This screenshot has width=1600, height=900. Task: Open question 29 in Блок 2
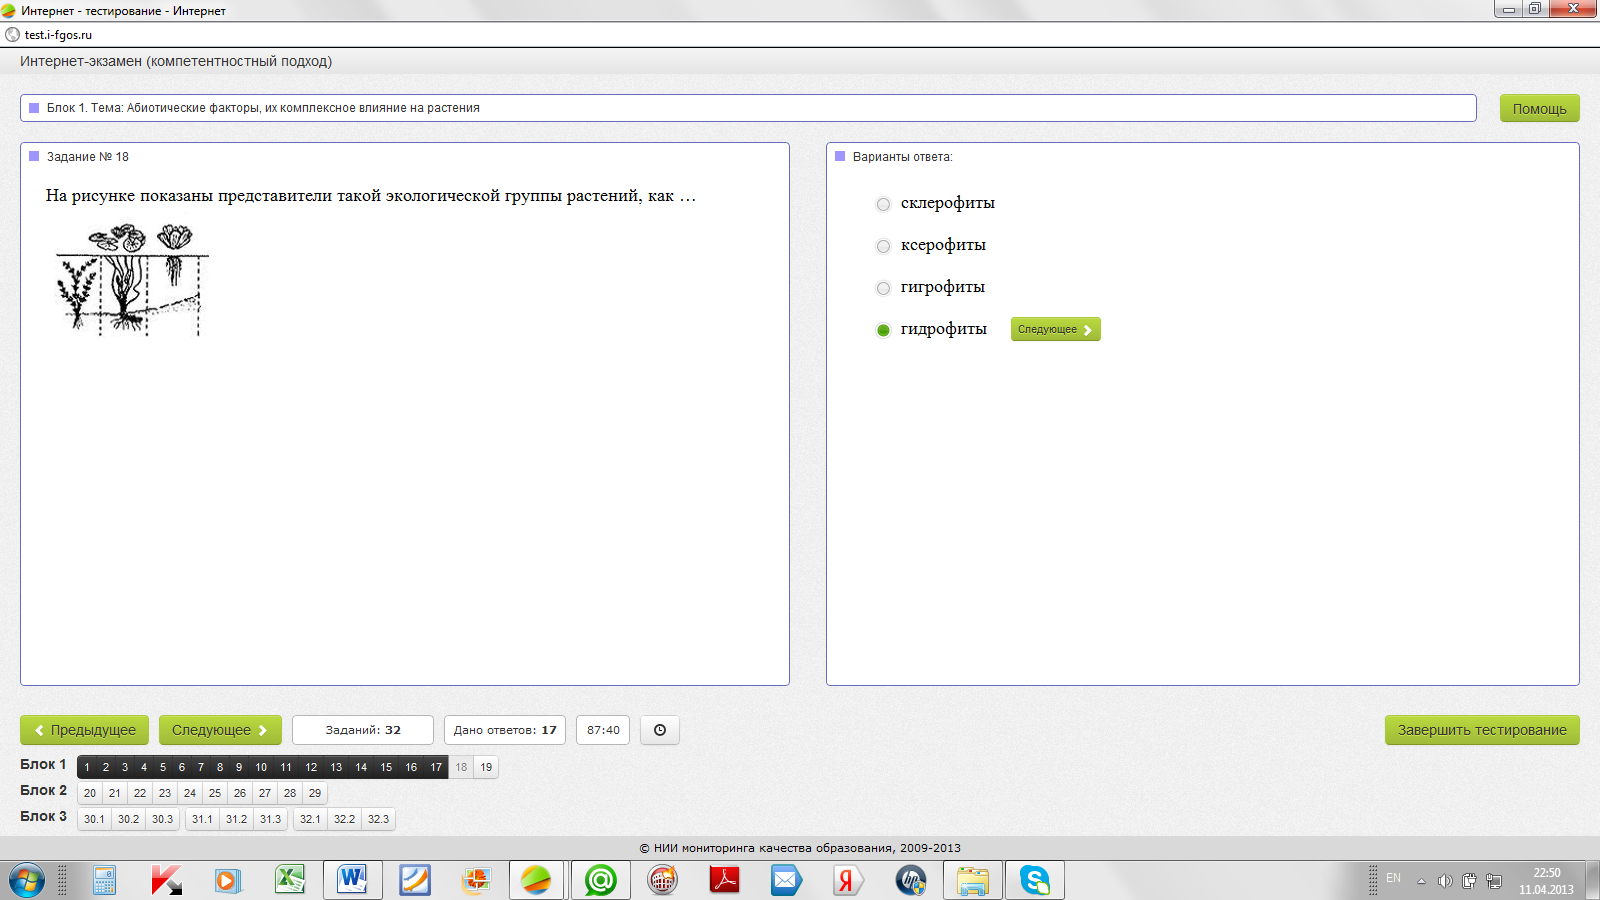point(315,793)
